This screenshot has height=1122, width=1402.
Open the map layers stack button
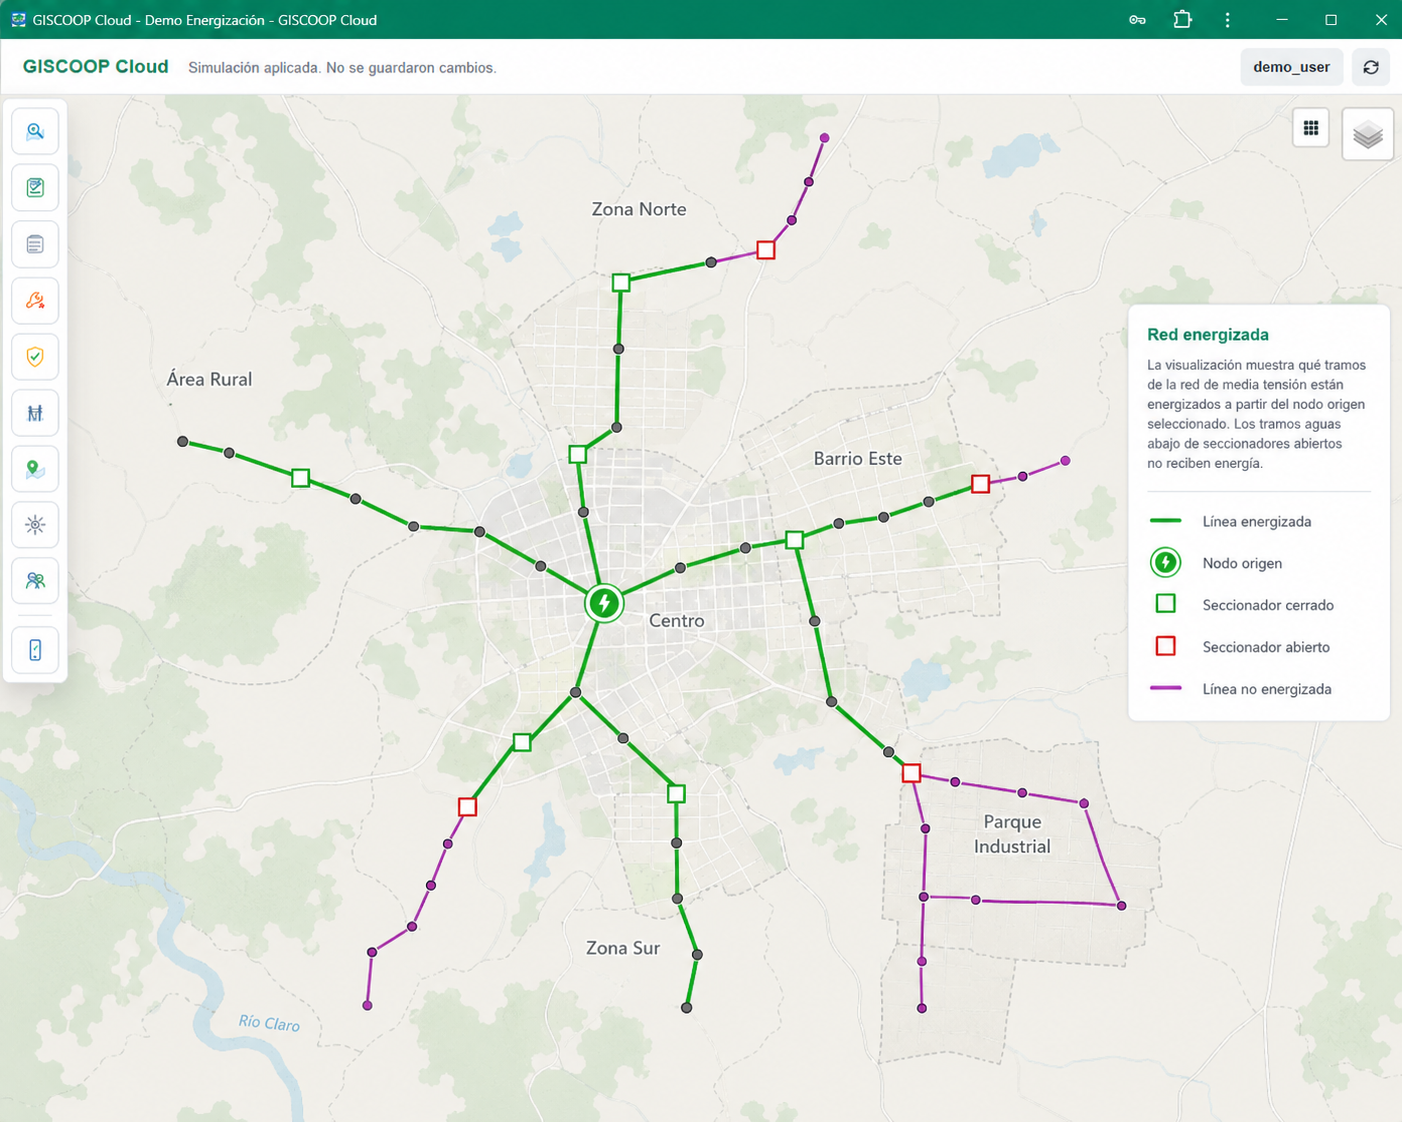coord(1367,134)
